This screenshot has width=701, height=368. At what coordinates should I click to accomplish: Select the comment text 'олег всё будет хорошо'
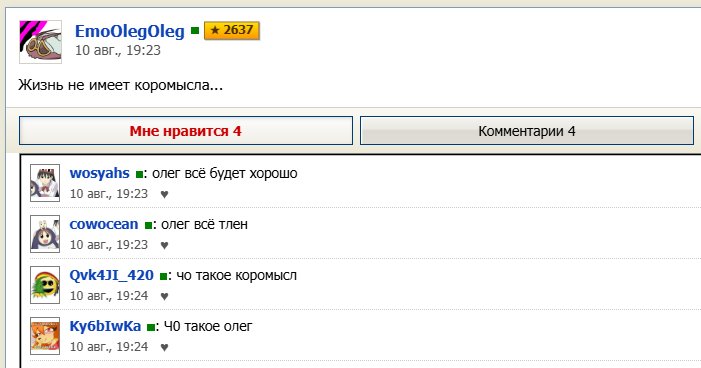224,173
